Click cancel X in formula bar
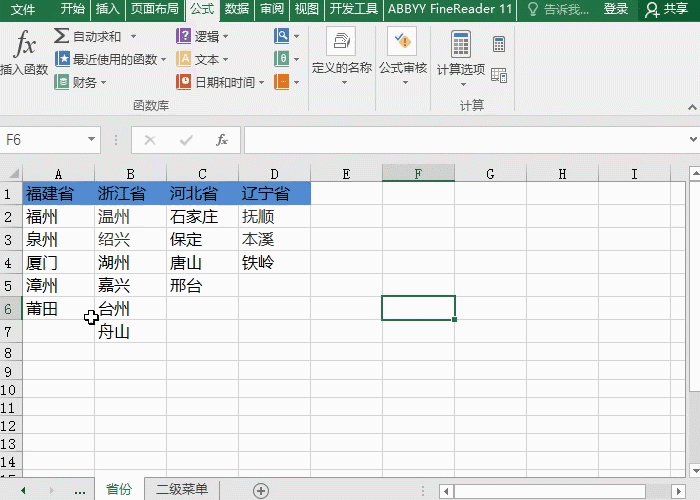700x500 pixels. (x=150, y=140)
